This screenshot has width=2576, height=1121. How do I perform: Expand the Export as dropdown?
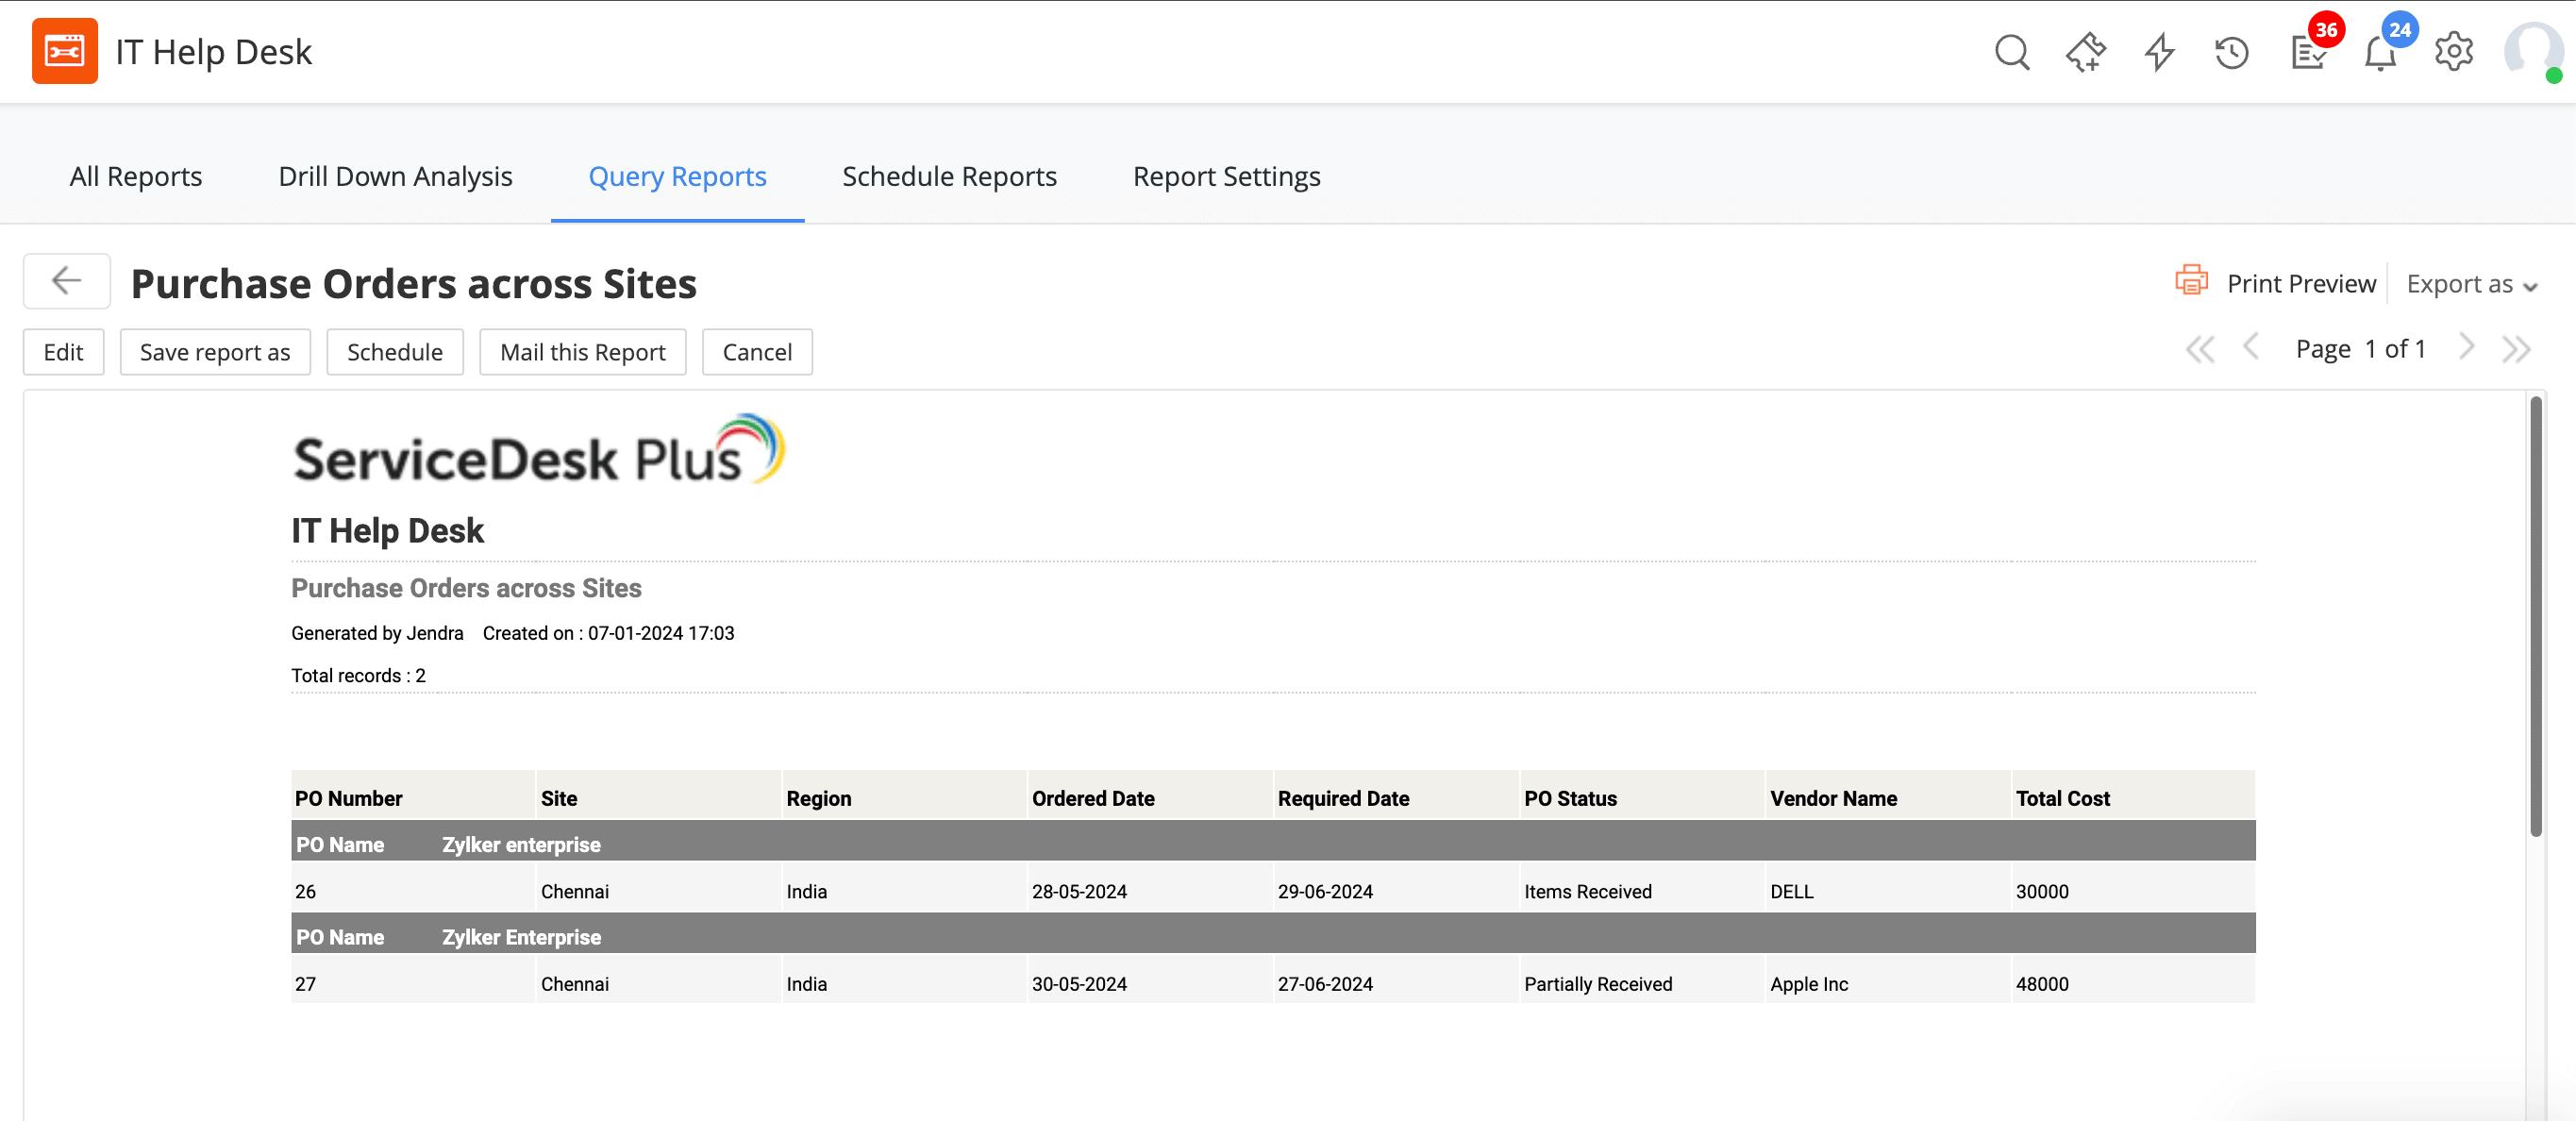coord(2471,285)
